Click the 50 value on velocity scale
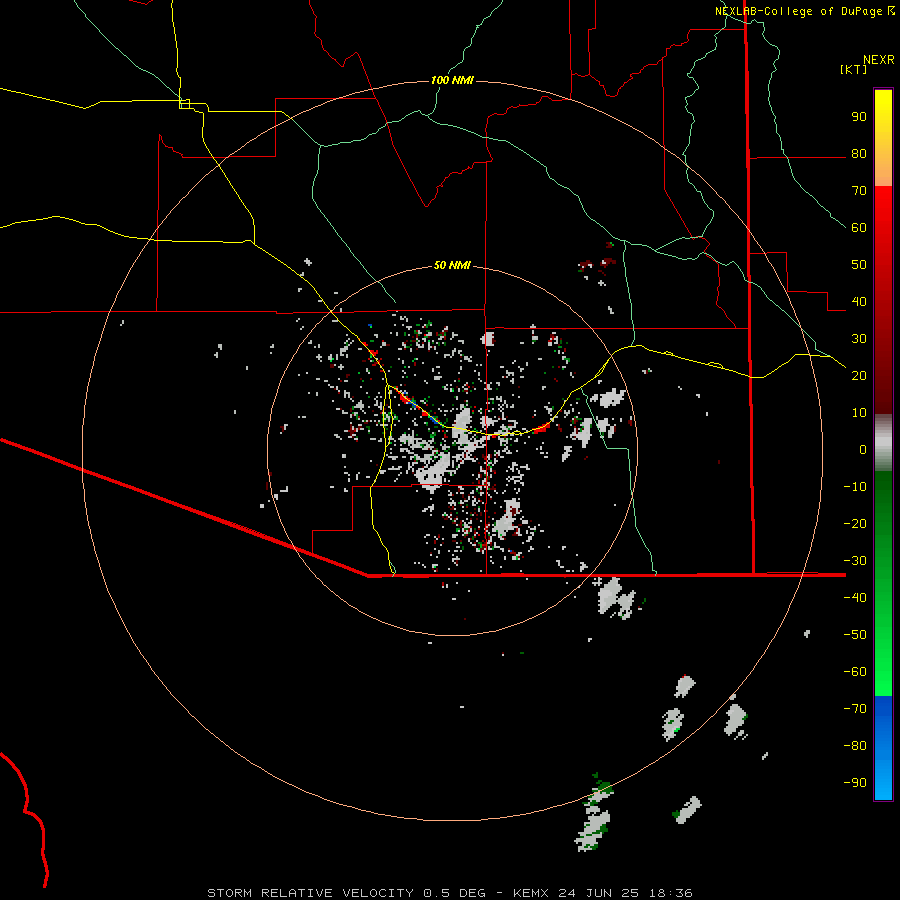 [859, 265]
